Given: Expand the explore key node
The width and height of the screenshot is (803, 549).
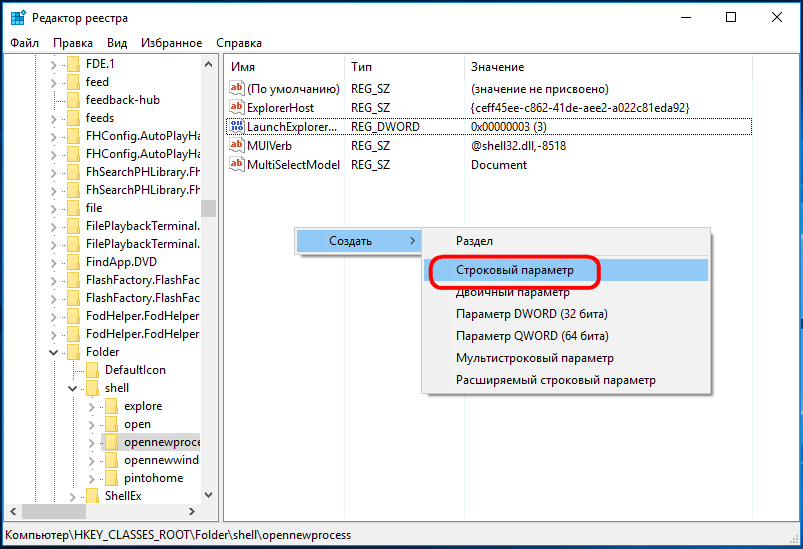Looking at the screenshot, I should [x=92, y=407].
